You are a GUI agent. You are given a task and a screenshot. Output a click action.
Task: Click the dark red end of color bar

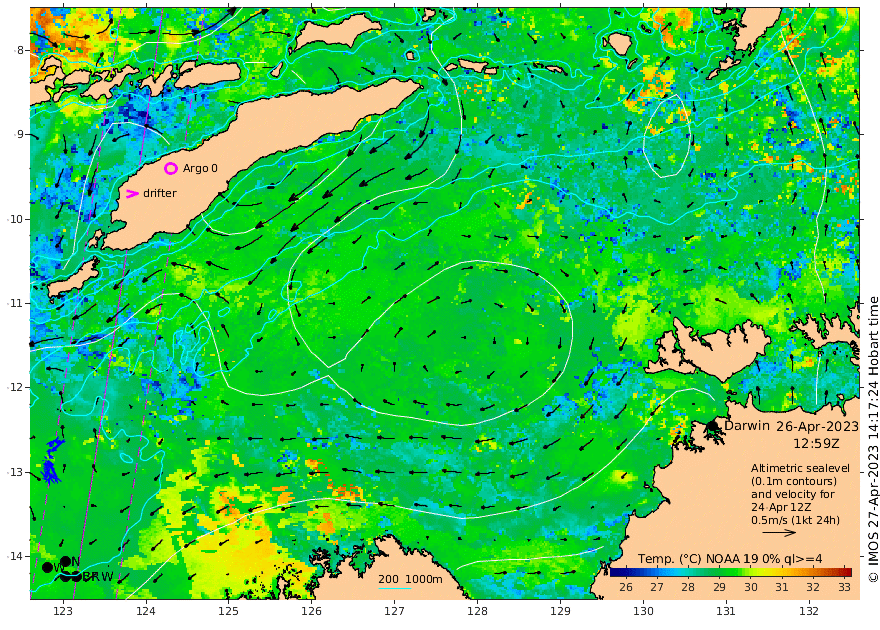click(846, 572)
